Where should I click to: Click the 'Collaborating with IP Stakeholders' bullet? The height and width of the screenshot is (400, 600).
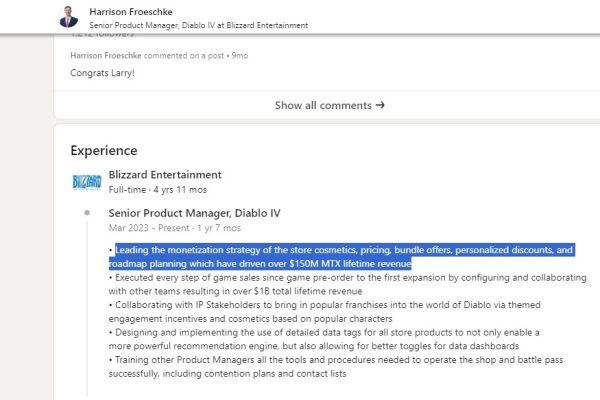(324, 312)
